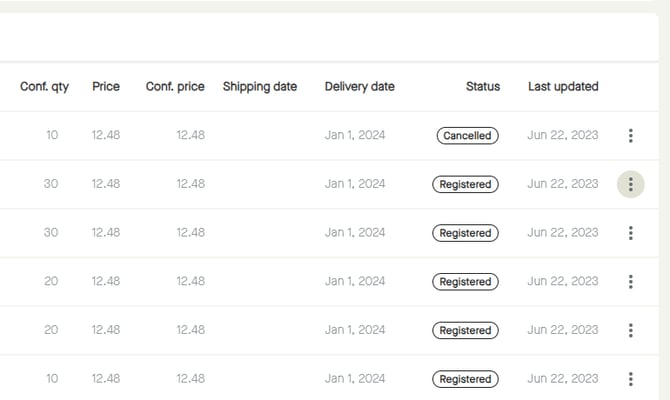
Task: Sort by the Status column header
Action: (482, 87)
